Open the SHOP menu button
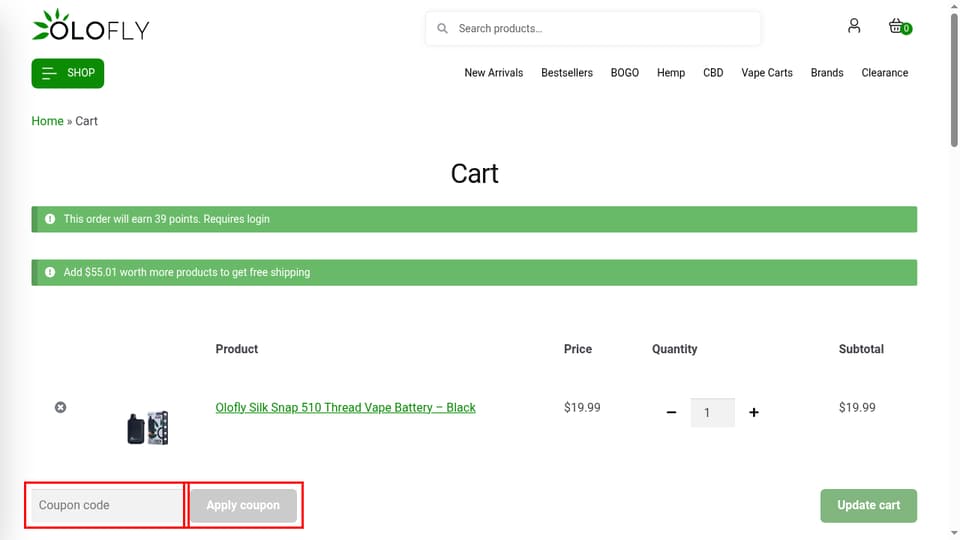The height and width of the screenshot is (540, 960). [x=68, y=73]
